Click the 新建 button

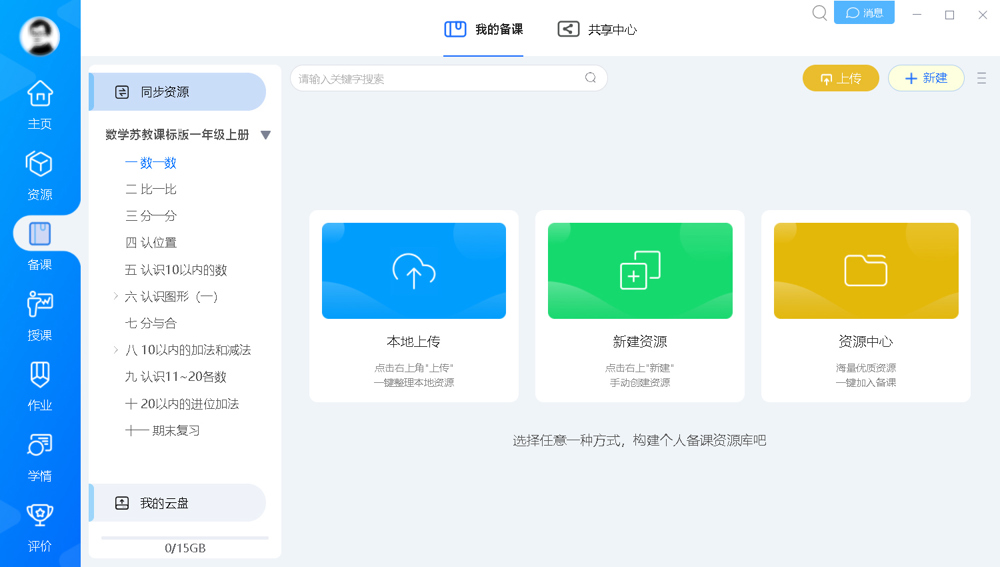click(926, 78)
